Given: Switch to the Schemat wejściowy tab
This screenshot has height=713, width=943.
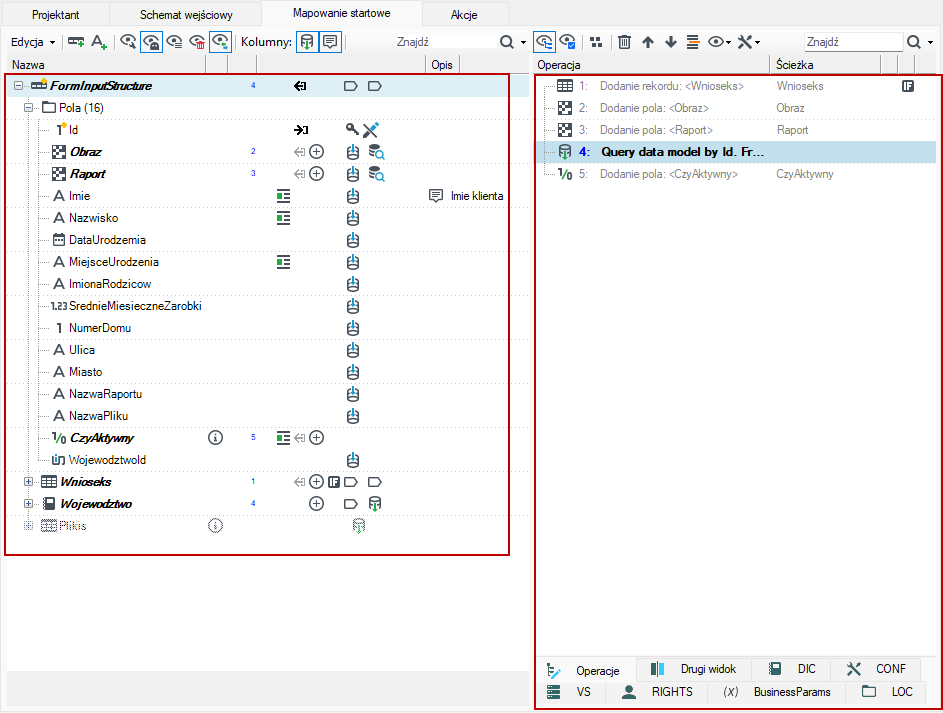Looking at the screenshot, I should [186, 15].
